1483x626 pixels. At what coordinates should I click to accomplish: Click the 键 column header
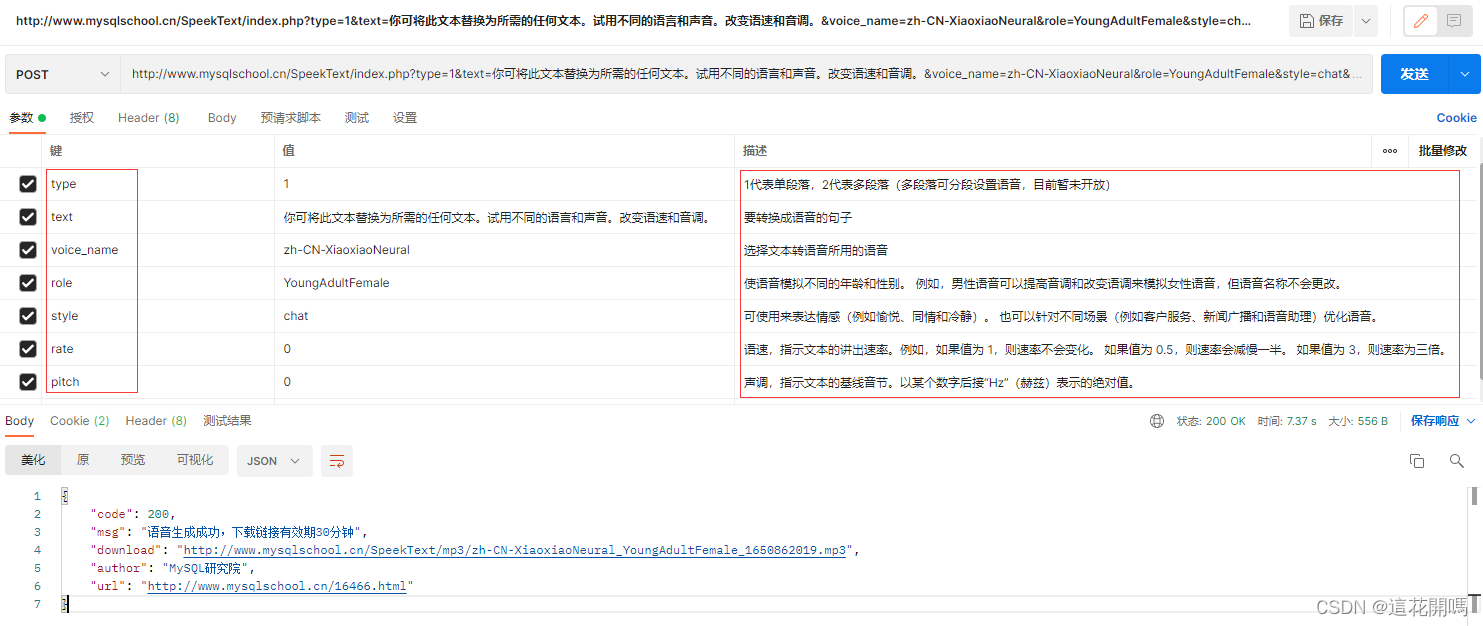point(158,151)
